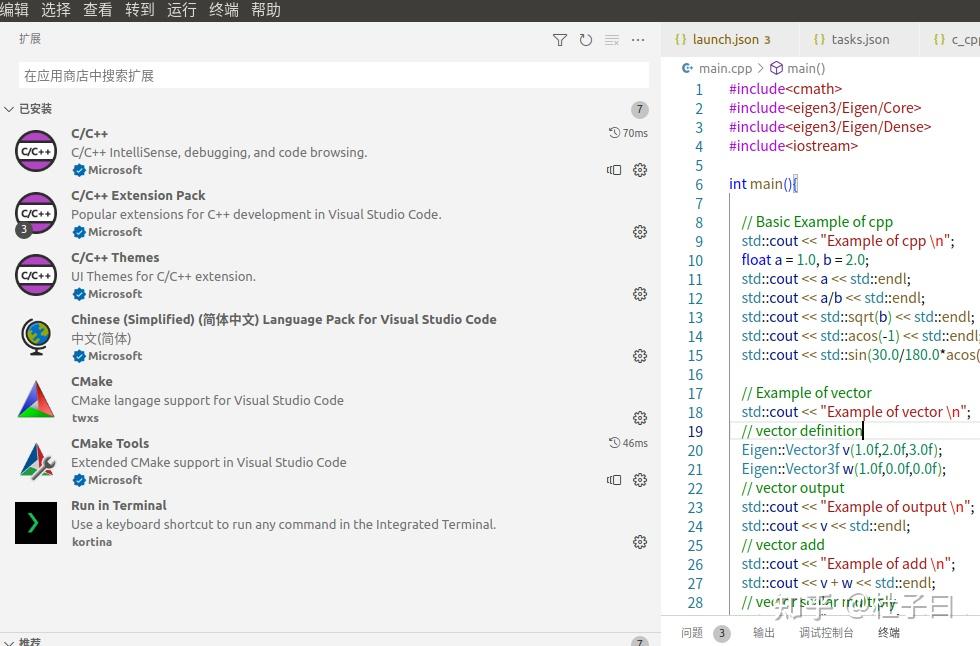The width and height of the screenshot is (980, 646).
Task: Click '#include<iostream>' line
Action: 793,146
